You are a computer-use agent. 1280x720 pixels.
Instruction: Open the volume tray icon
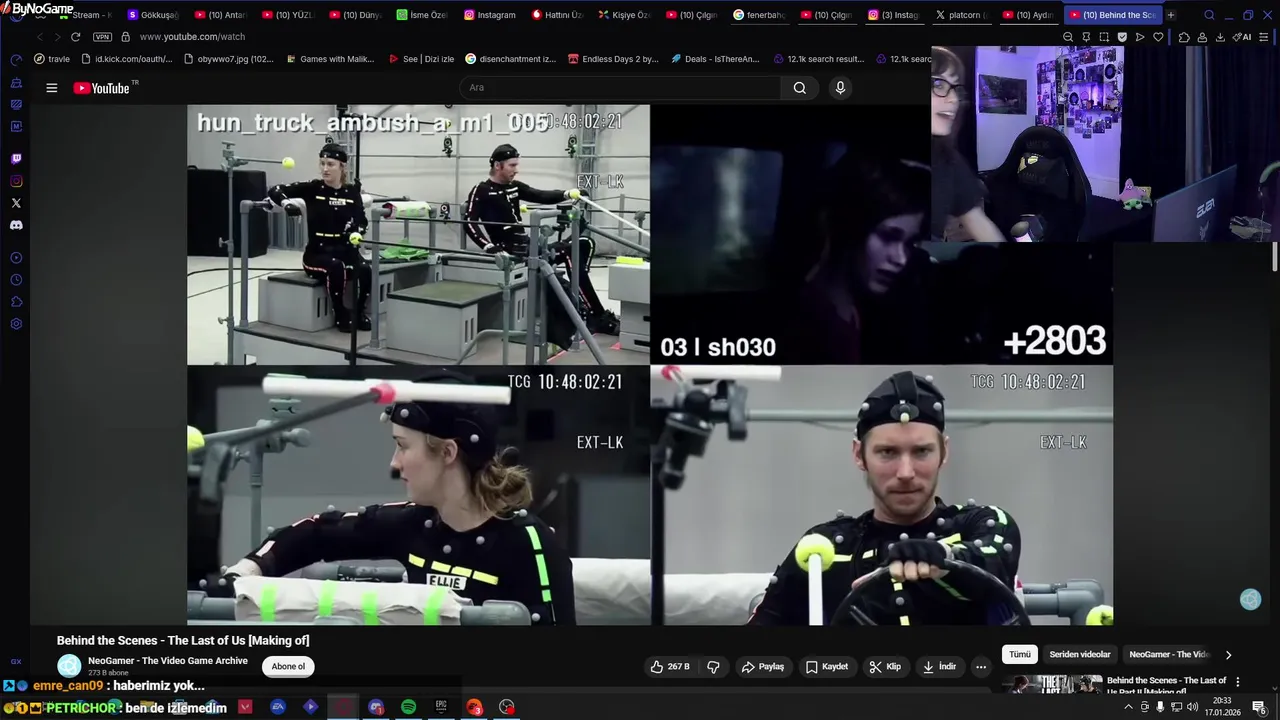click(1192, 707)
